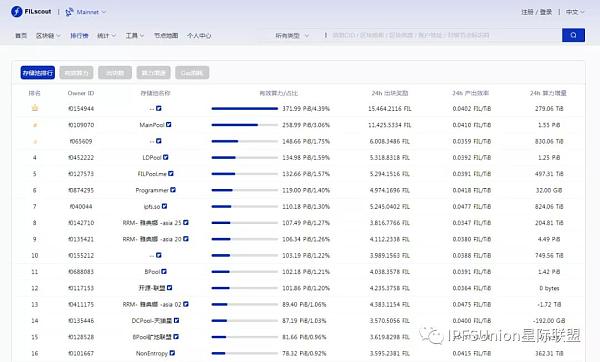
Task: Click the badge icon in the f065609 row
Action: pyautogui.click(x=159, y=141)
